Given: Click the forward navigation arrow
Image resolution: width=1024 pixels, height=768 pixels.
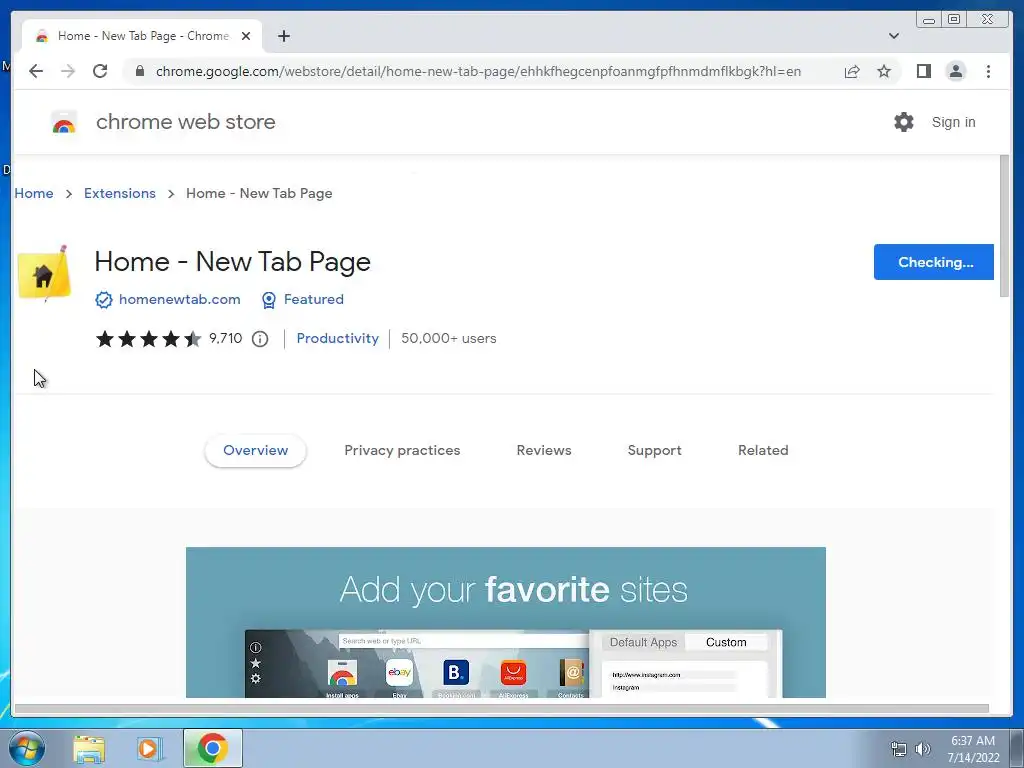Looking at the screenshot, I should point(68,71).
